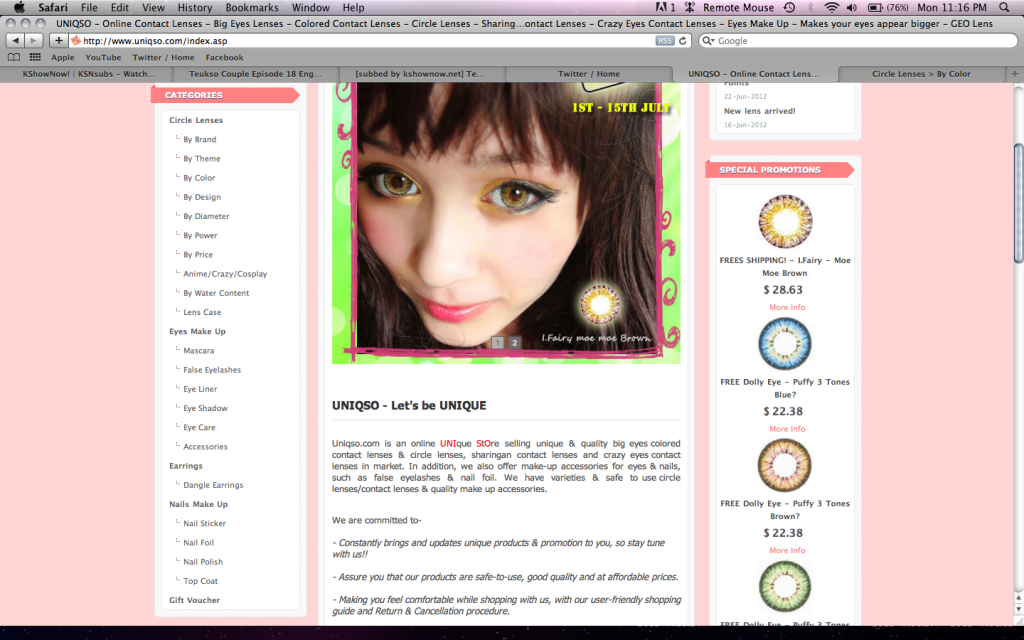
Task: Open the Puffy 3 Tones Blue lens thumbnail
Action: (784, 344)
